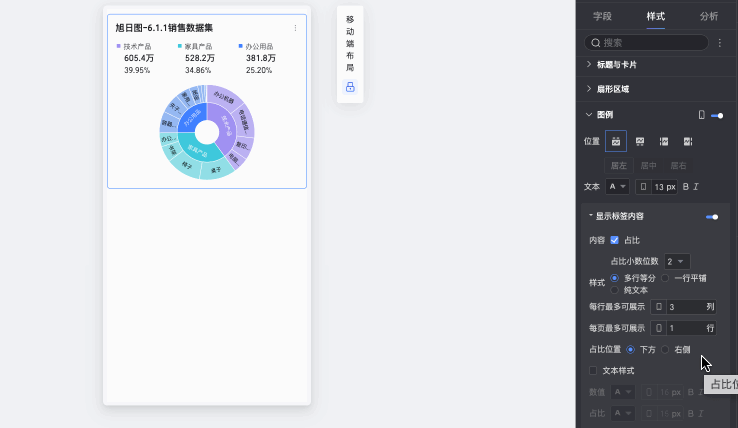Switch to the 分析 tab

[708, 16]
